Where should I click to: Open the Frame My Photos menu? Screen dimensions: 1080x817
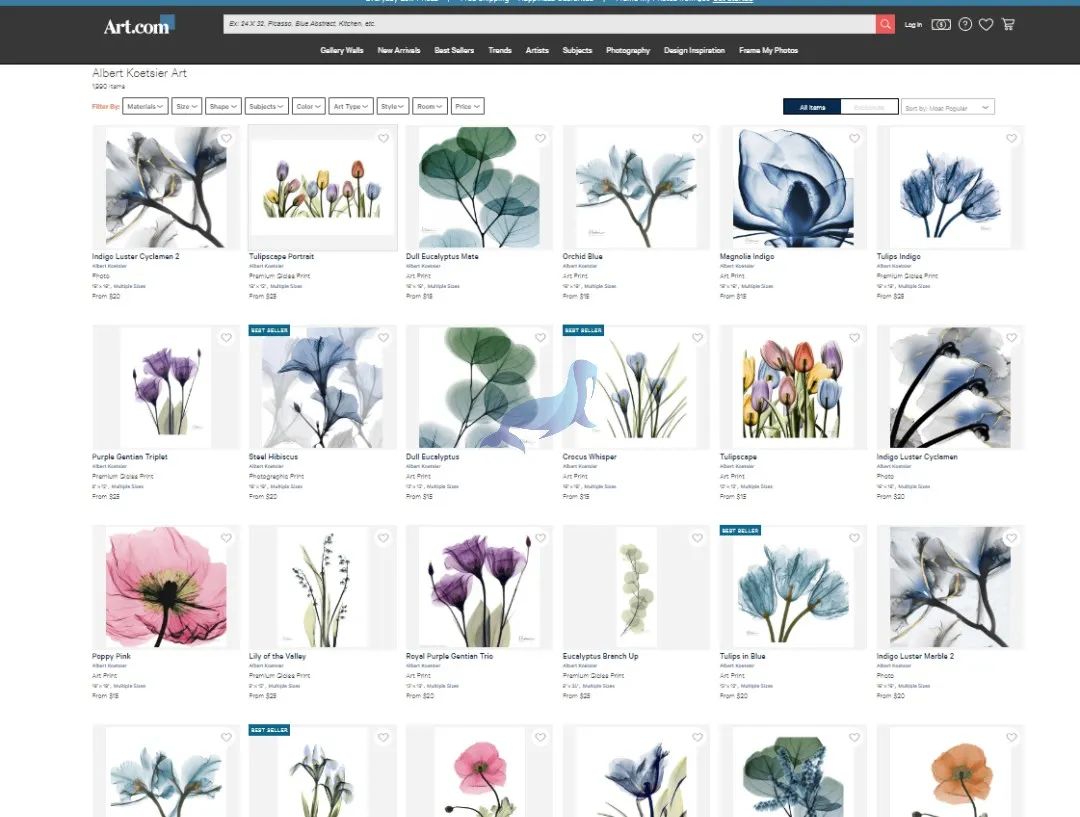click(769, 50)
